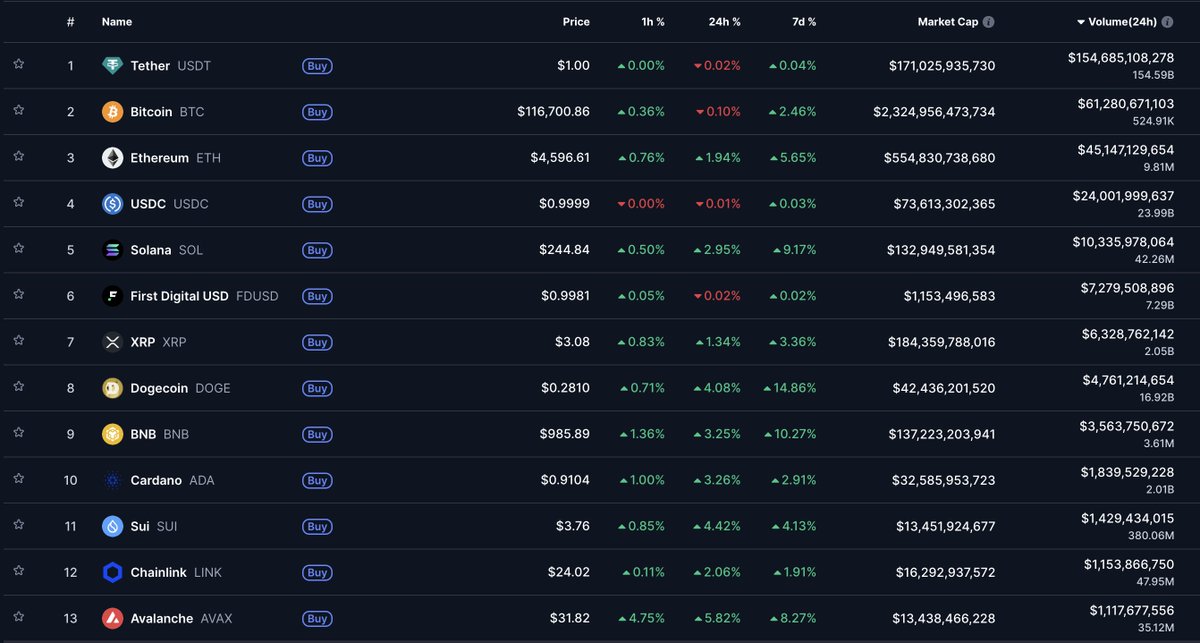Sort table by 7d % column
Screen dimensions: 1200x643
click(x=802, y=22)
